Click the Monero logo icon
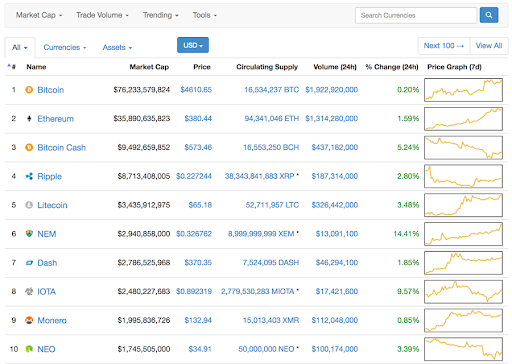 coord(29,320)
